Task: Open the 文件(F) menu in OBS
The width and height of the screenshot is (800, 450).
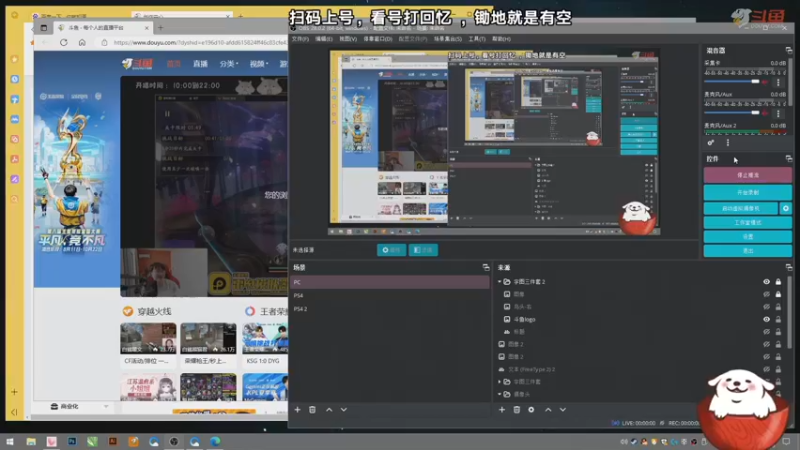Action: pos(300,39)
